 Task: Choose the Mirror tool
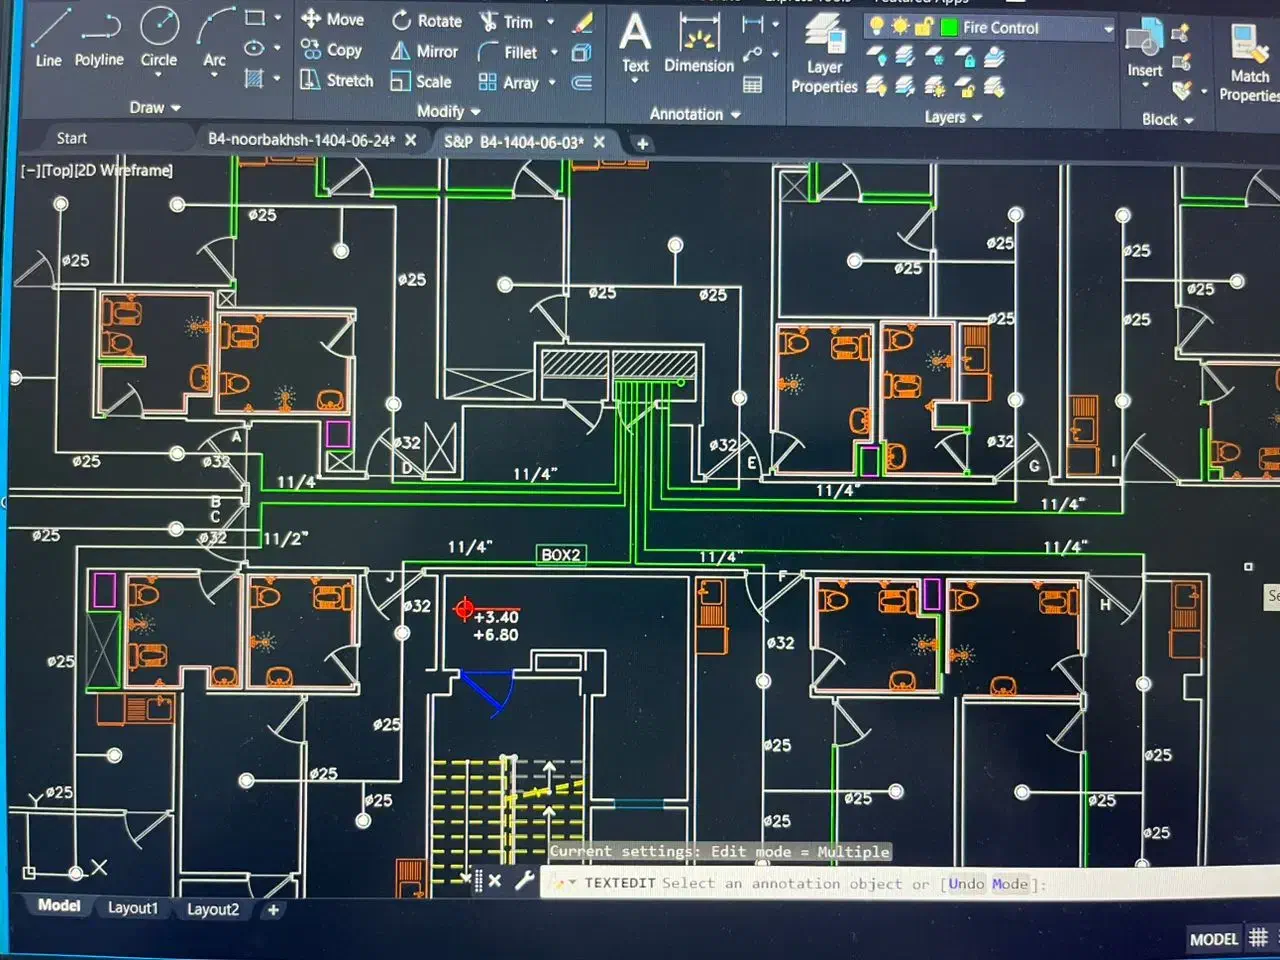[424, 51]
